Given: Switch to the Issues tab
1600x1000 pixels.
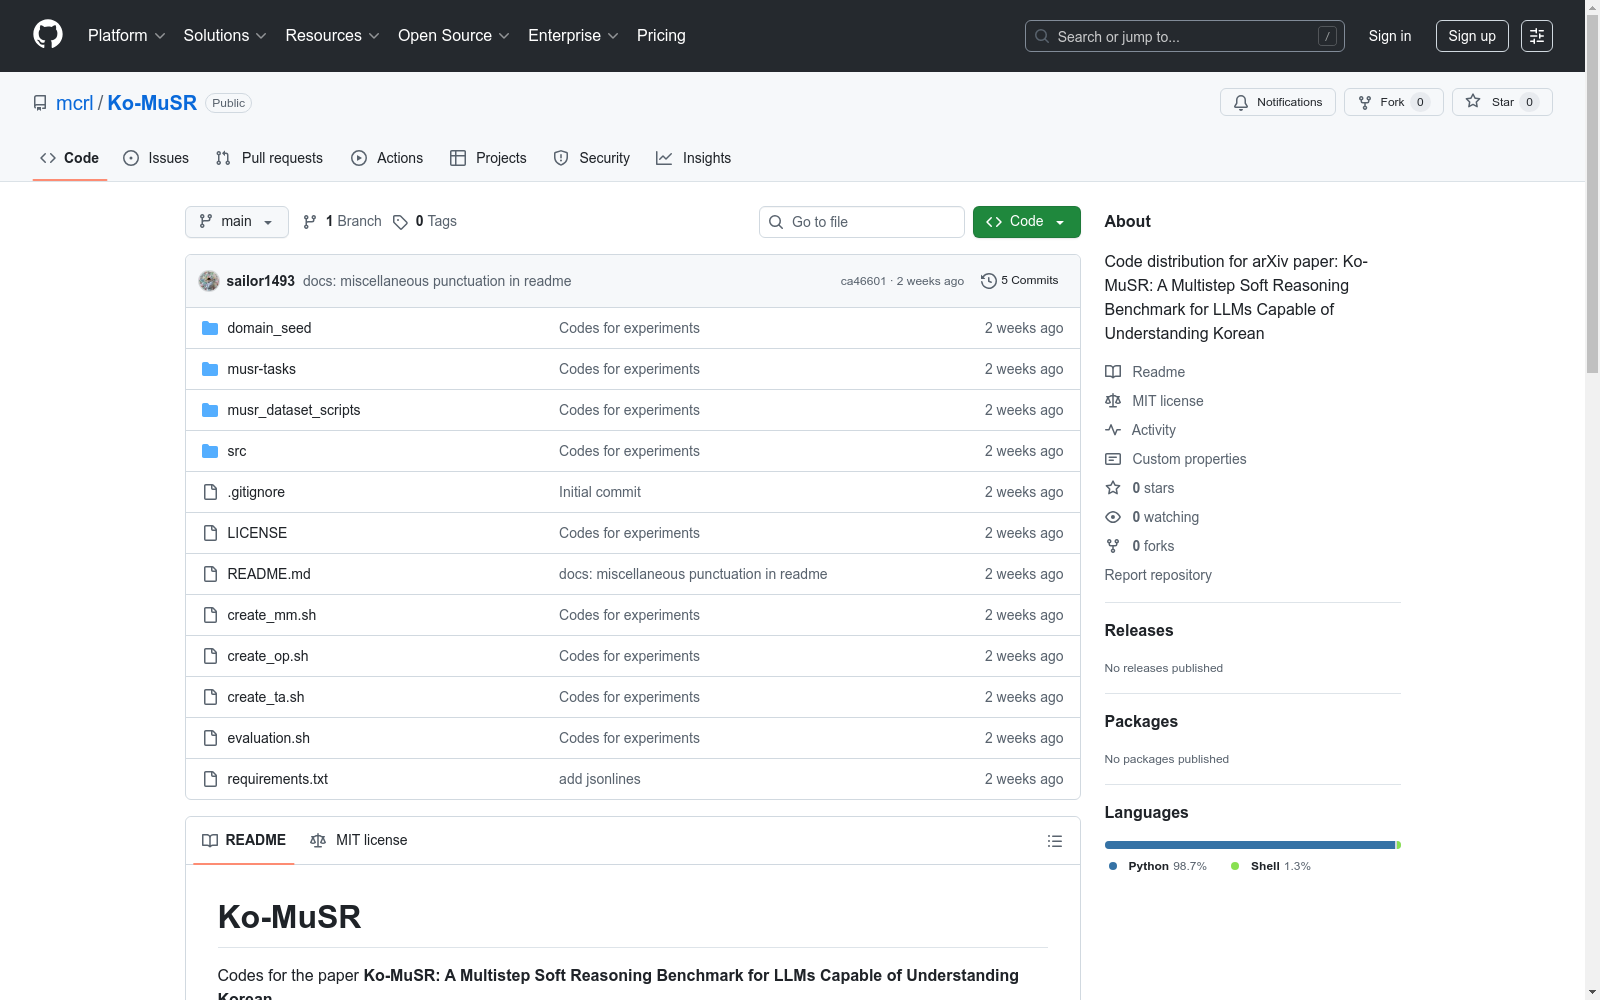Looking at the screenshot, I should point(156,158).
